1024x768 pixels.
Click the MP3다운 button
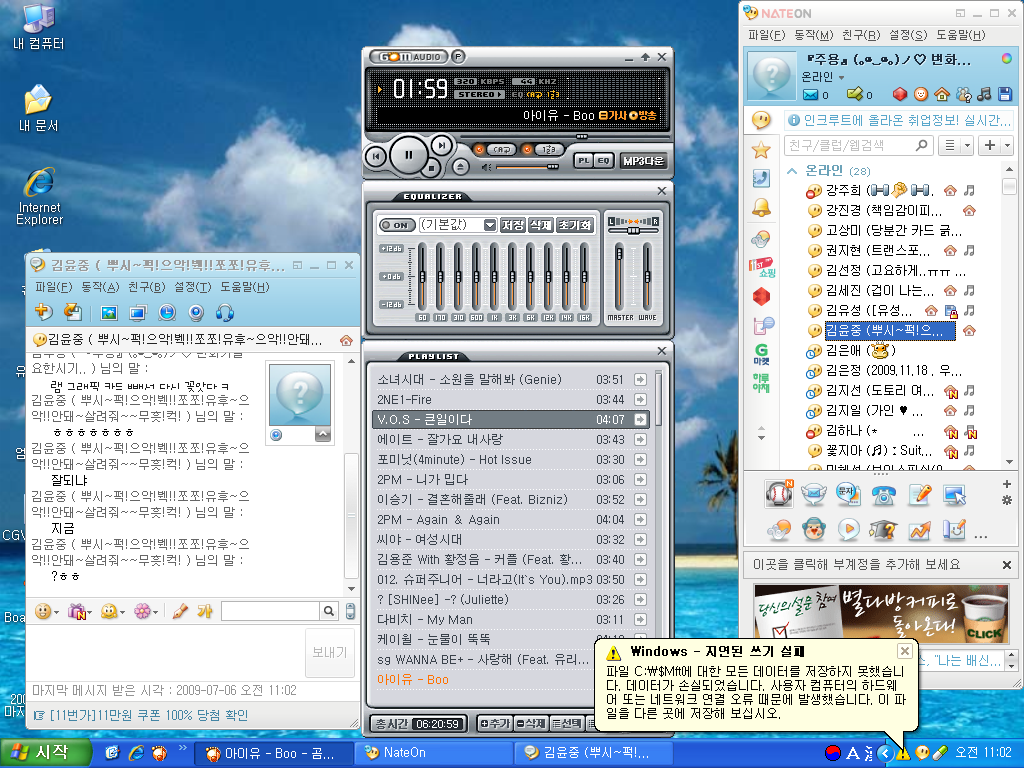(643, 160)
